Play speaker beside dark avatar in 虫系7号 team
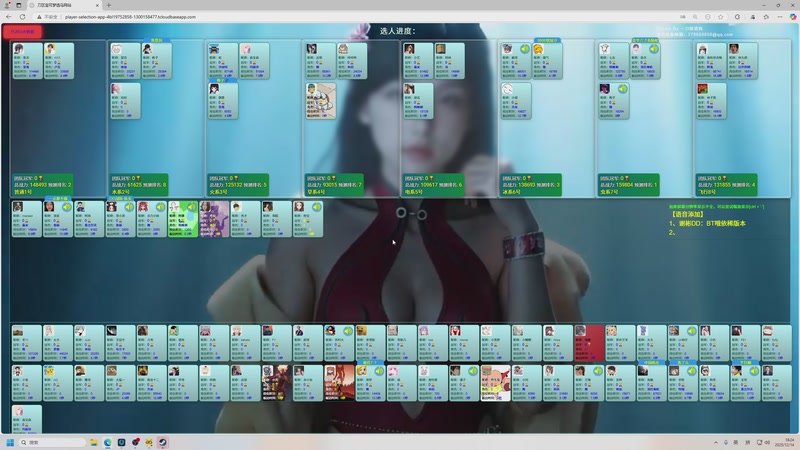This screenshot has width=800, height=450. tap(622, 89)
